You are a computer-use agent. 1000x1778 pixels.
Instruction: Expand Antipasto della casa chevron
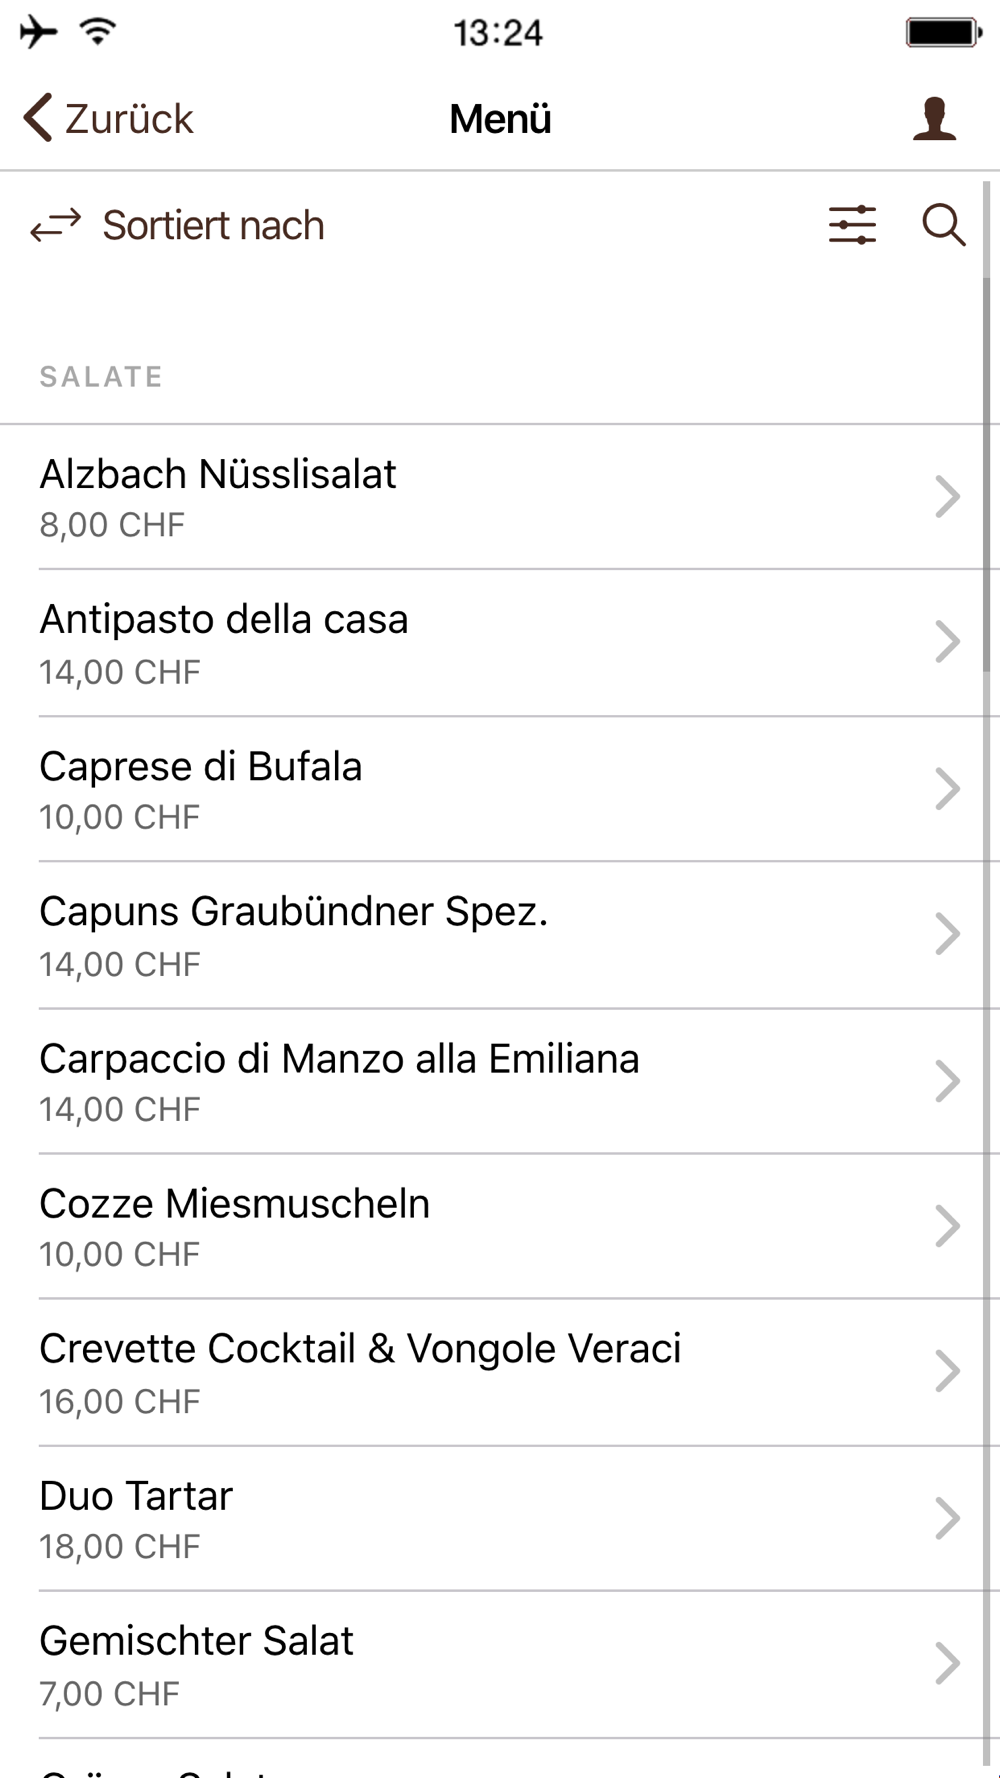[946, 642]
